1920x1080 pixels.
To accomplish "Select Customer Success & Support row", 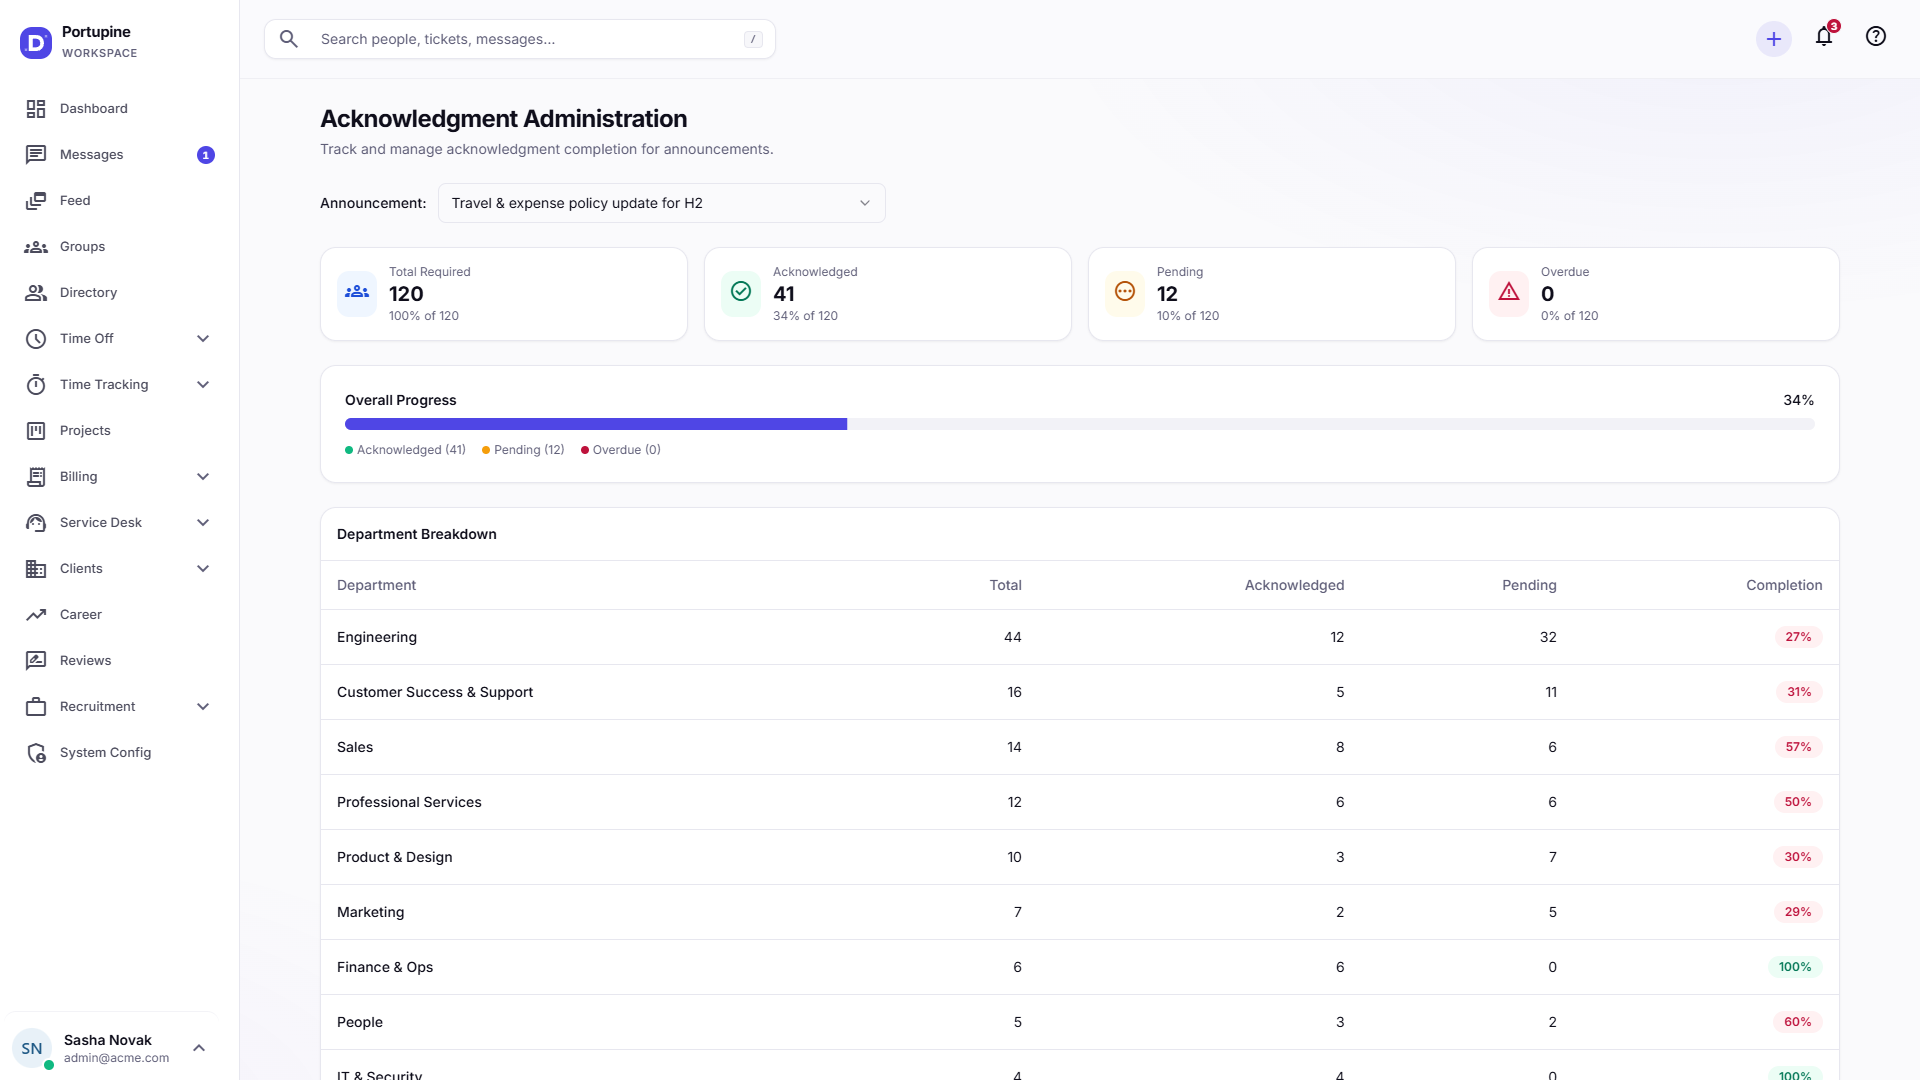I will pyautogui.click(x=1079, y=692).
